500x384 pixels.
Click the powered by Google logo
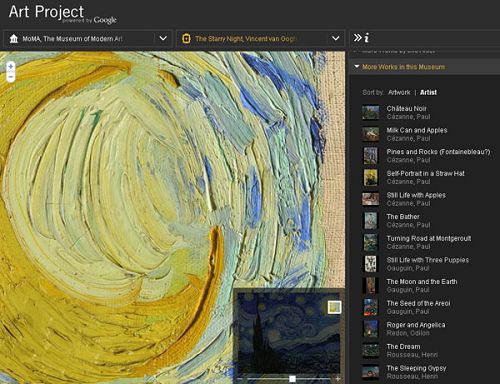[89, 20]
